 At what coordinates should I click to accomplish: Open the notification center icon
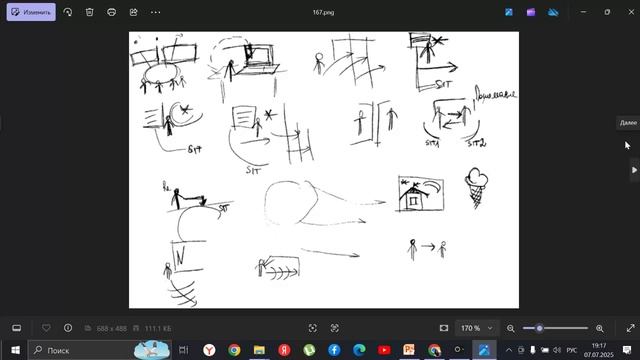tap(627, 350)
